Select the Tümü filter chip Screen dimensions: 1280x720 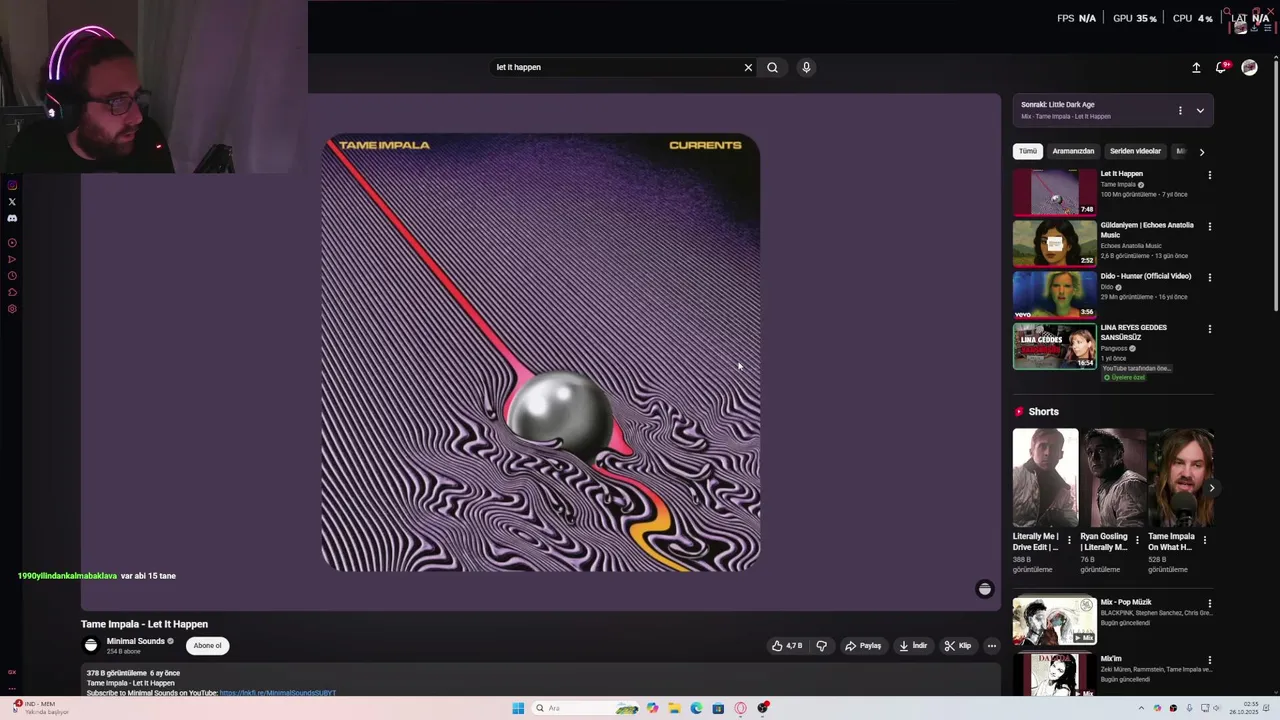pyautogui.click(x=1028, y=151)
